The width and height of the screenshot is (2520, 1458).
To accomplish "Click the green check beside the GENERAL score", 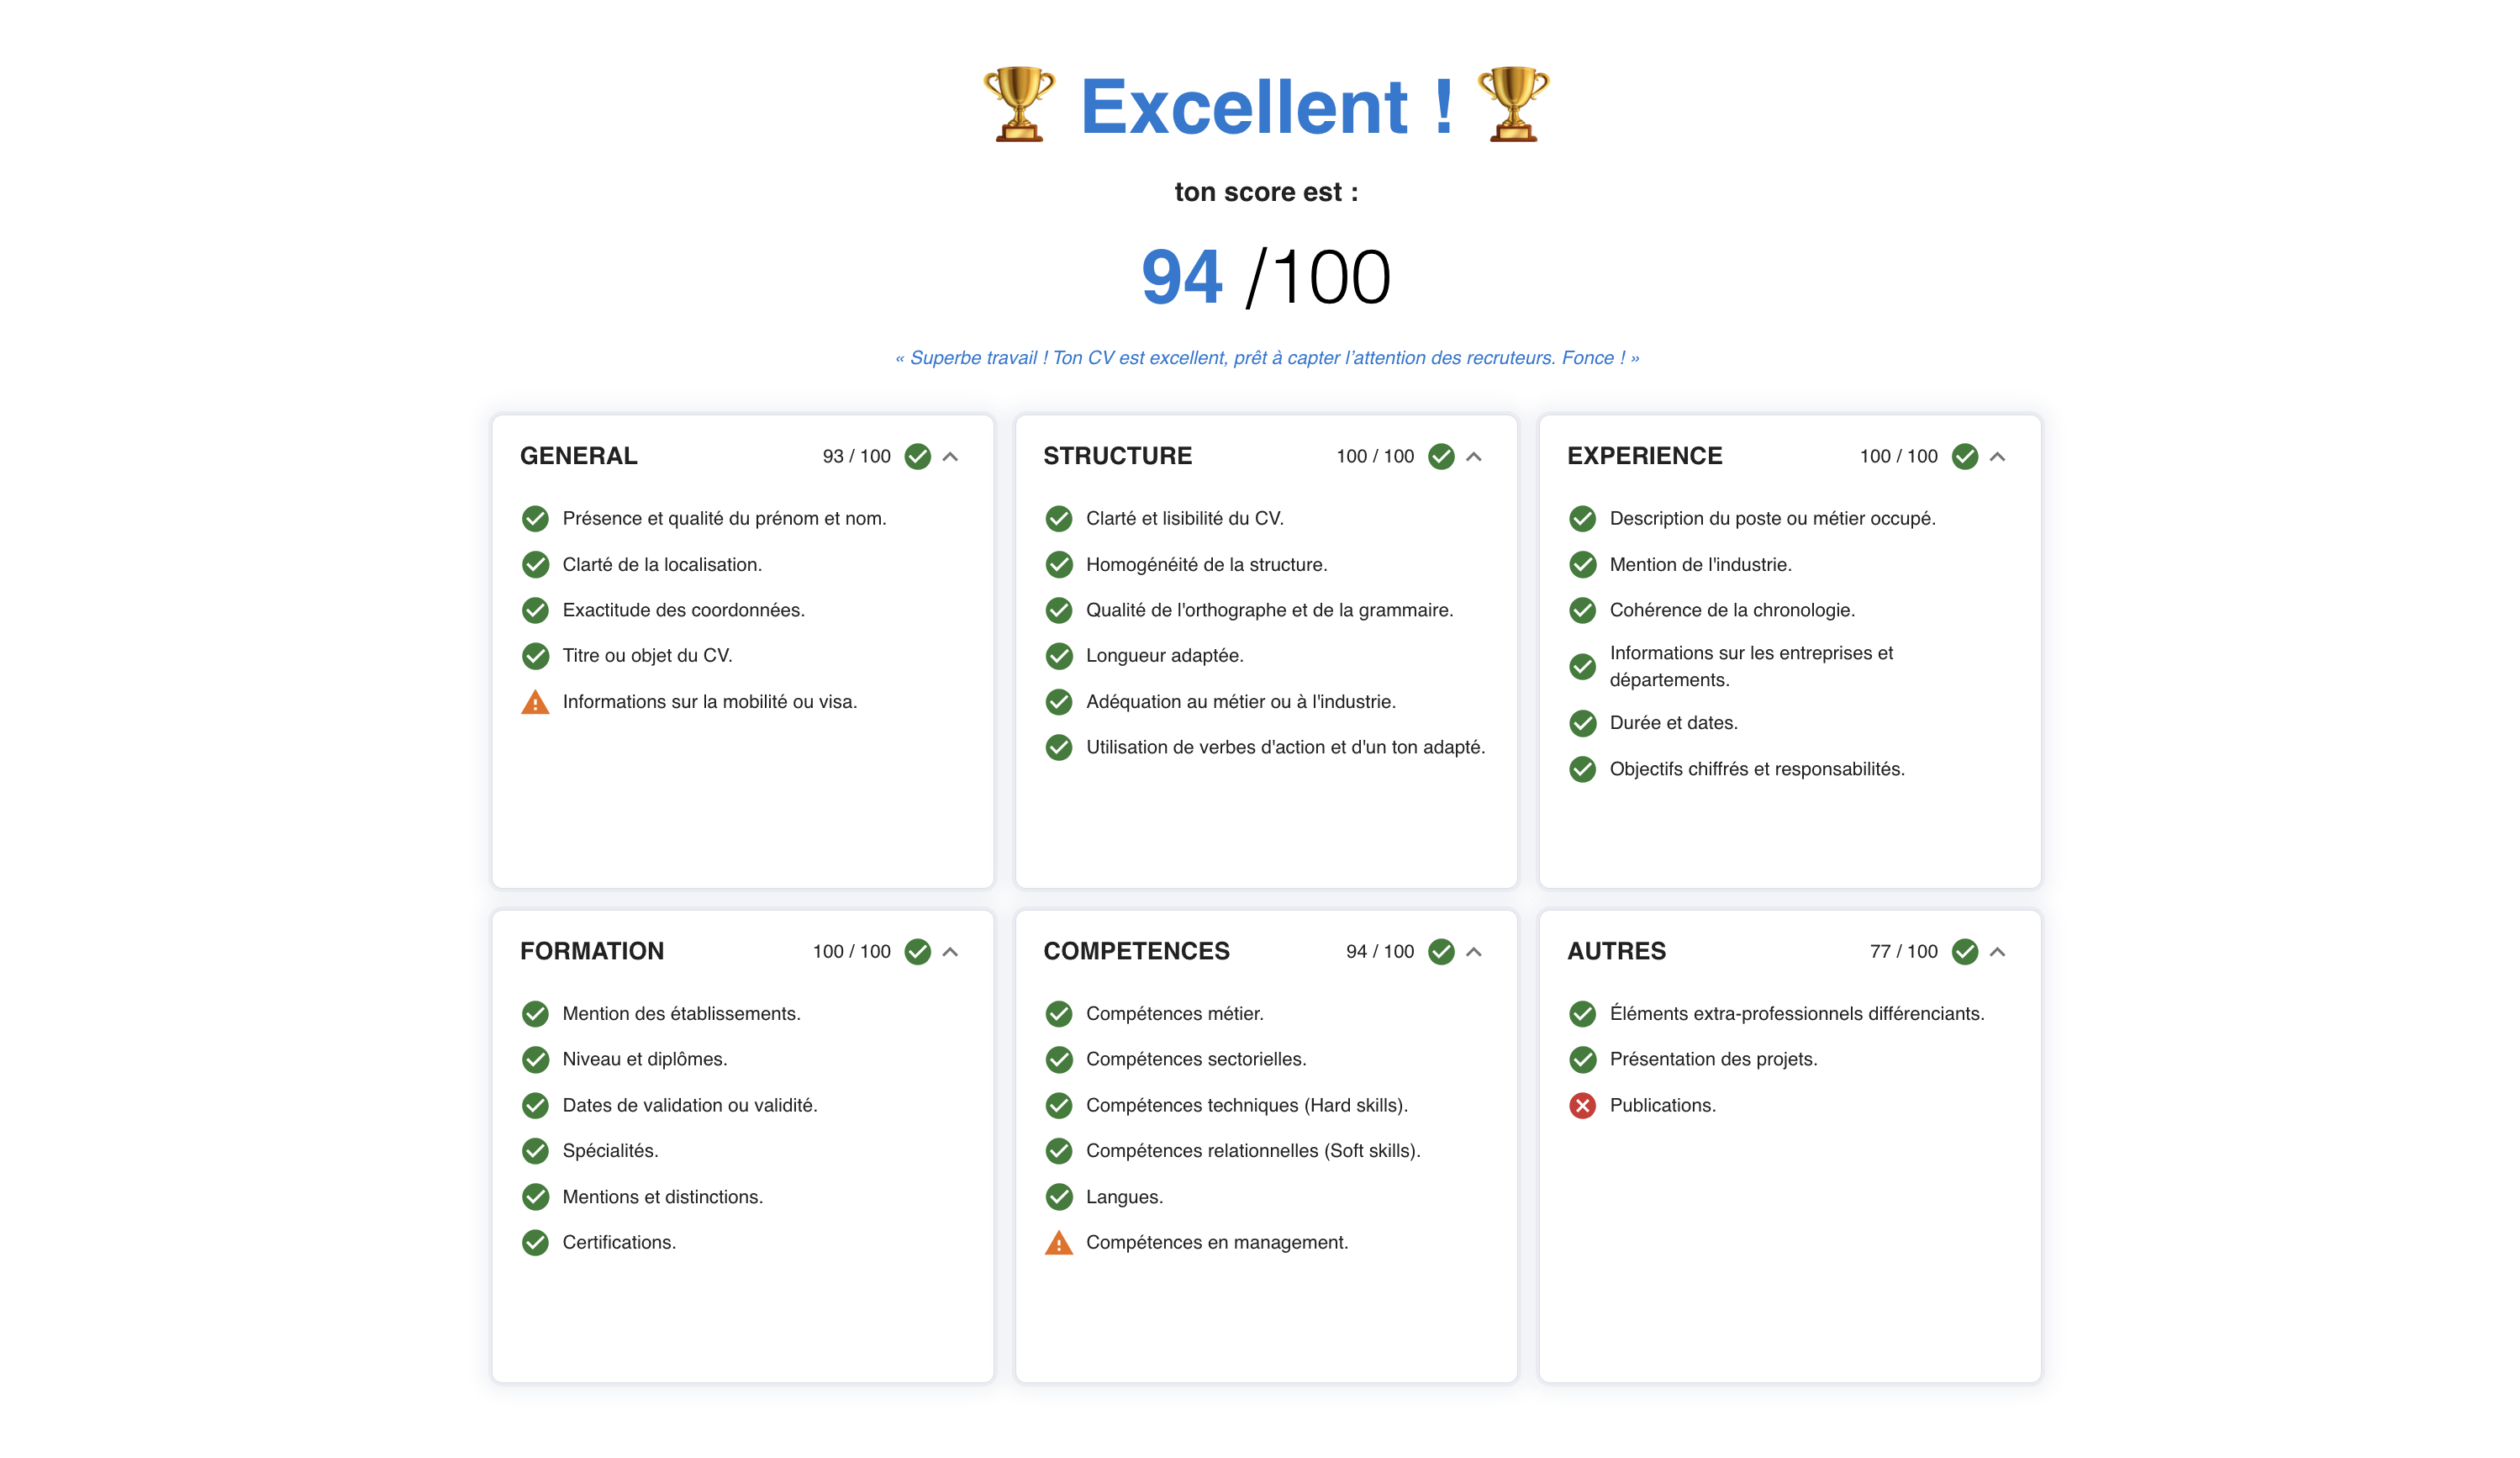I will point(919,456).
